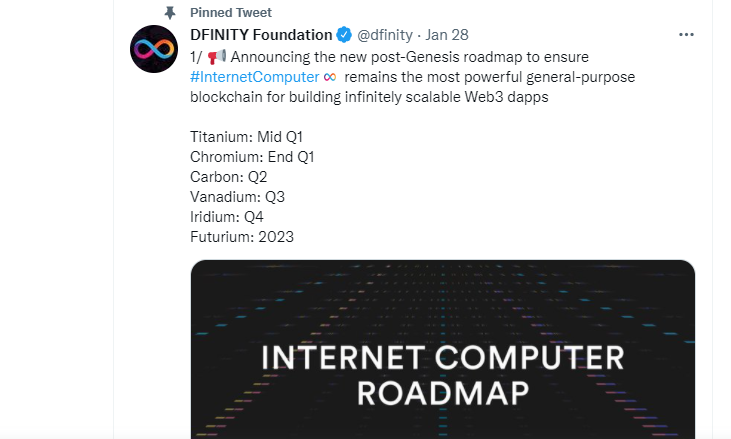This screenshot has width=731, height=439.
Task: Click the red megaphone emoji
Action: coord(217,57)
